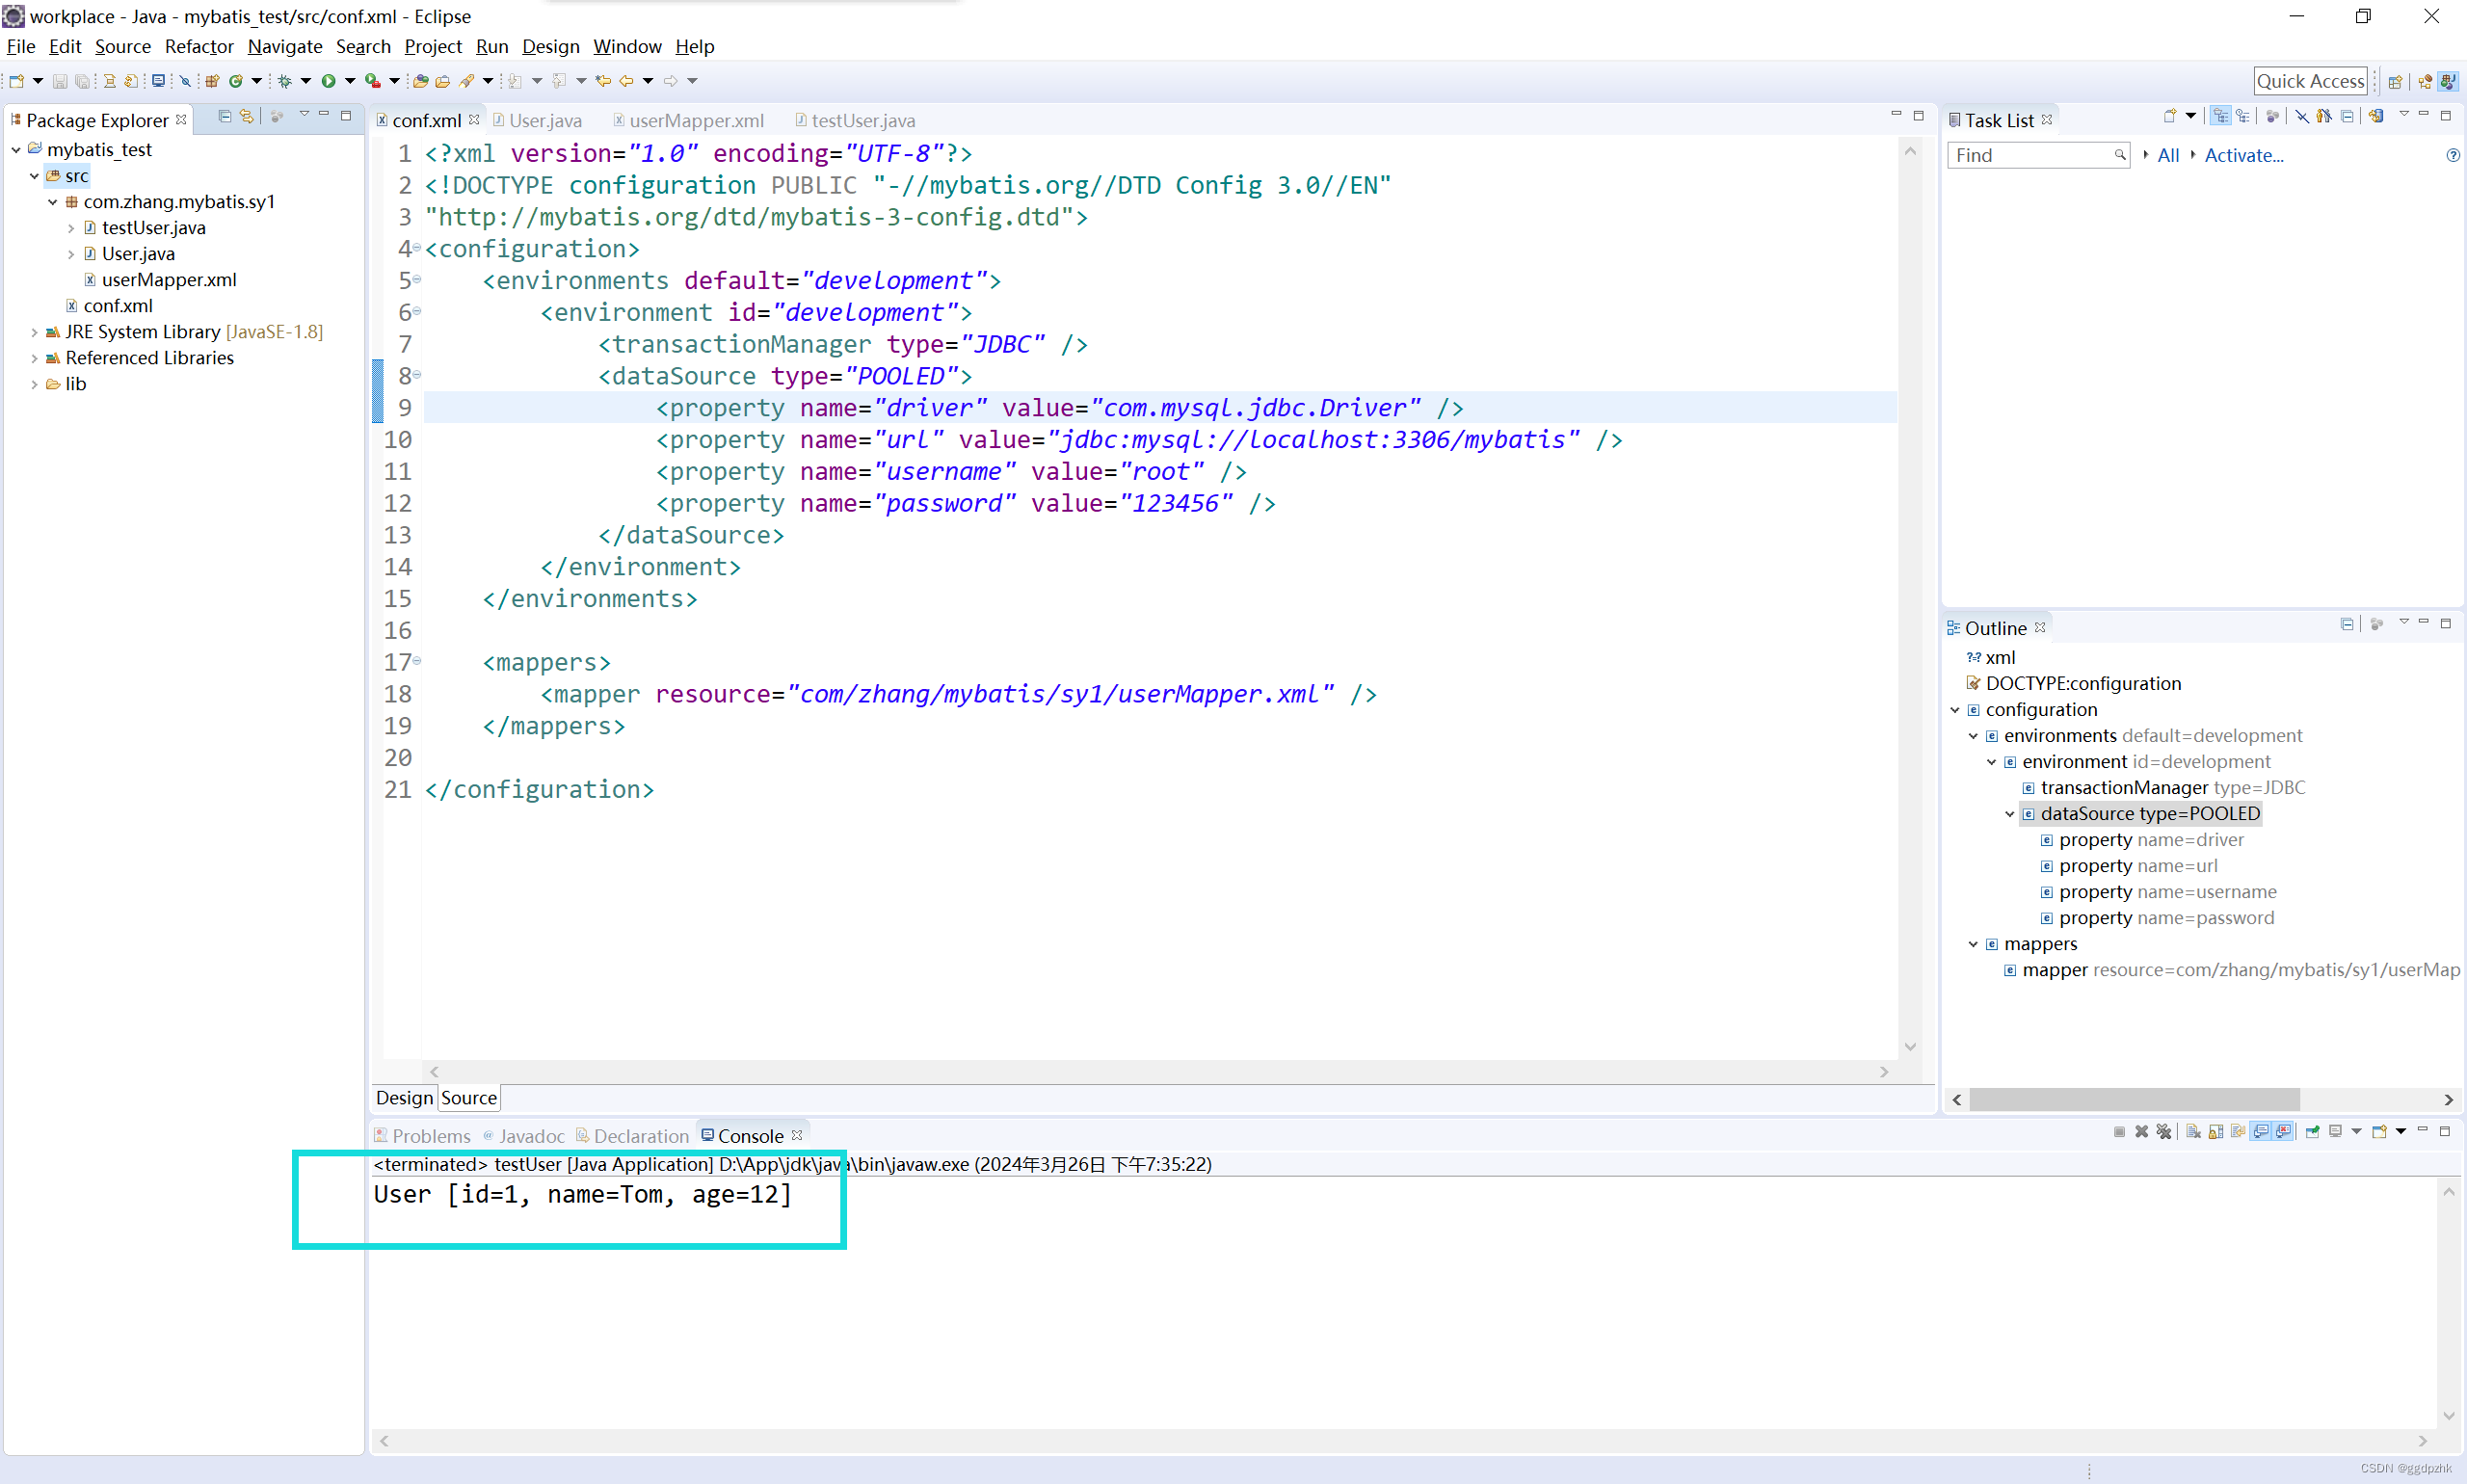Switch to Problems tab
The image size is (2467, 1484).
click(421, 1136)
